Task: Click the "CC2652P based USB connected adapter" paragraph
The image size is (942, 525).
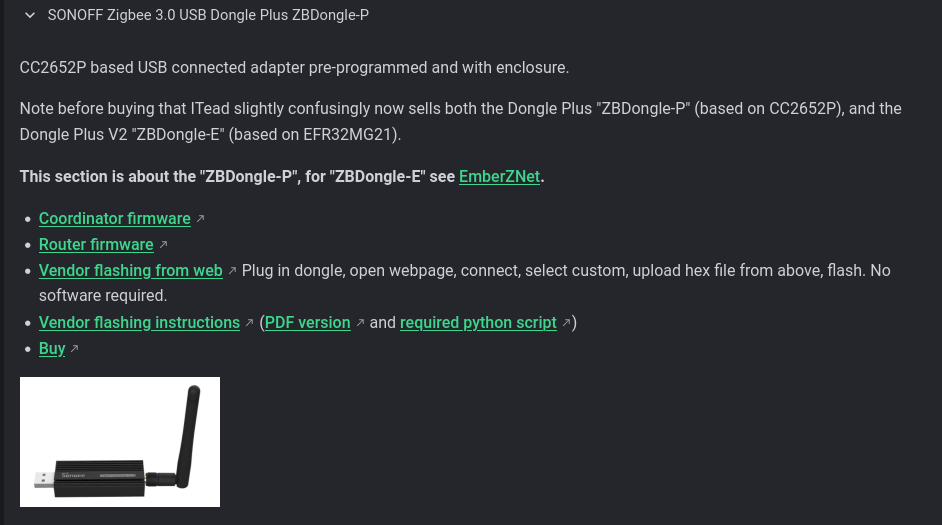Action: [294, 68]
